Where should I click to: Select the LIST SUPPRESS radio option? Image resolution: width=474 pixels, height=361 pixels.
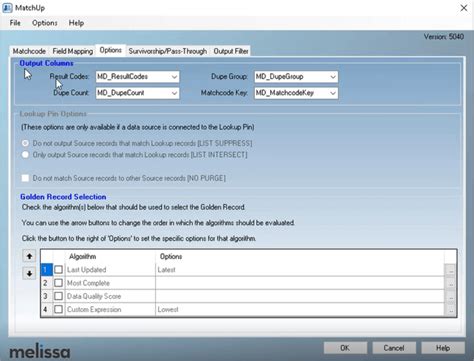[x=25, y=143]
